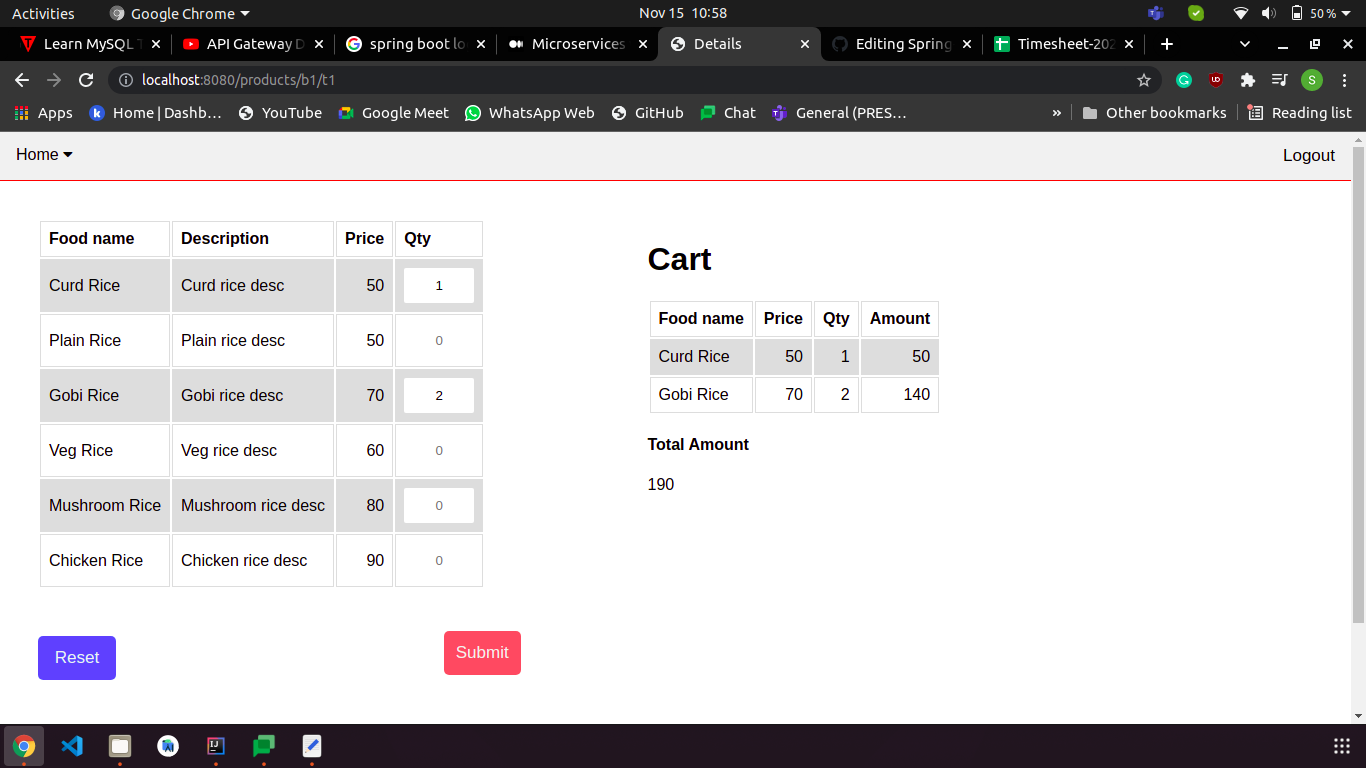The height and width of the screenshot is (768, 1366).
Task: Open the GitHub bookmark
Action: coord(647,113)
